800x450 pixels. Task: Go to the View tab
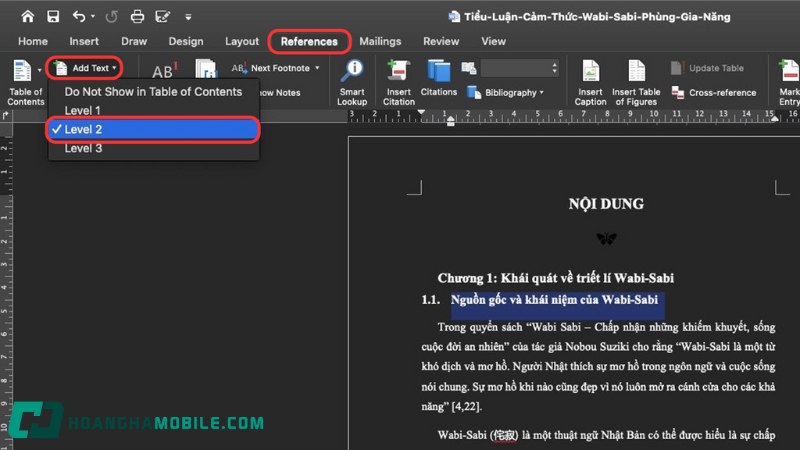click(493, 41)
